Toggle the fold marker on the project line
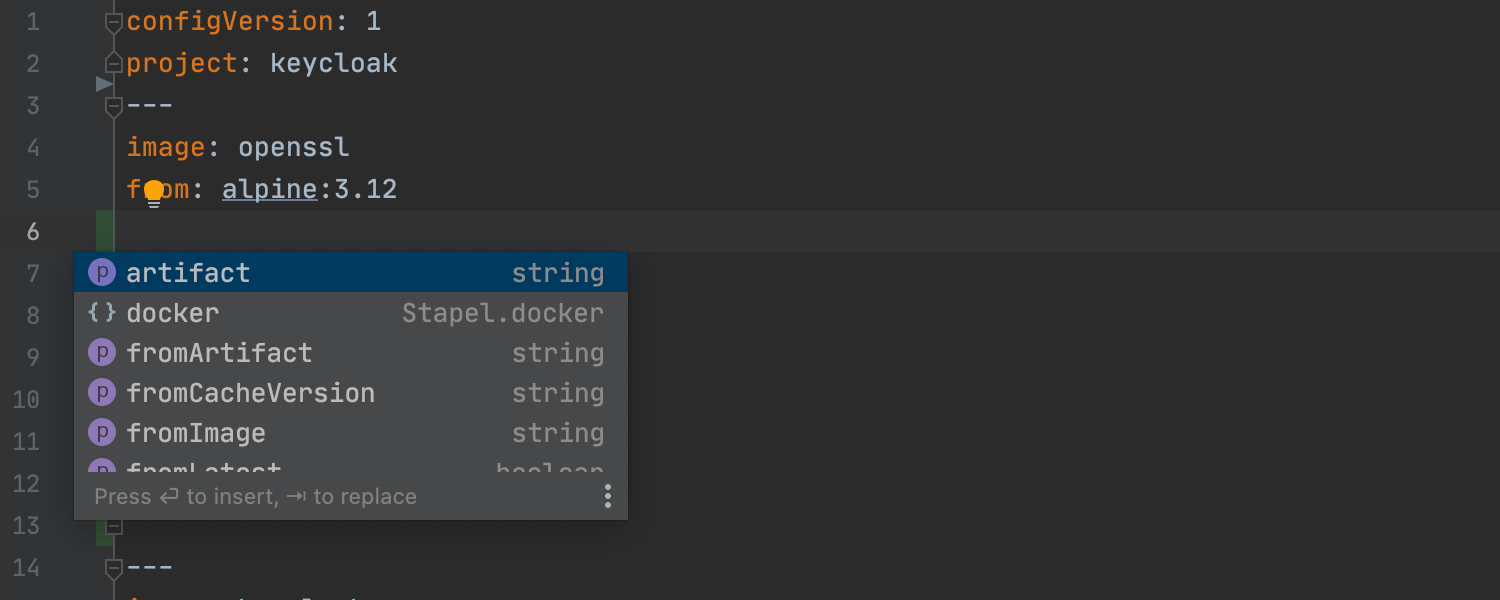The width and height of the screenshot is (1500, 600). pyautogui.click(x=114, y=64)
